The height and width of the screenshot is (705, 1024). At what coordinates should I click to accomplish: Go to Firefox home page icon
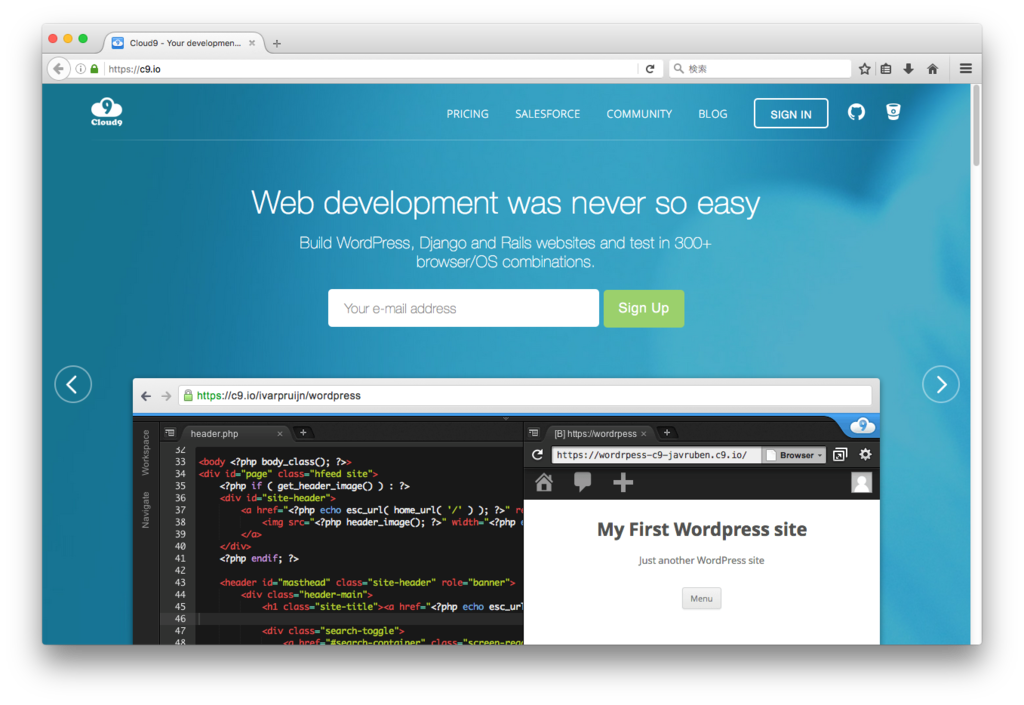tap(933, 69)
